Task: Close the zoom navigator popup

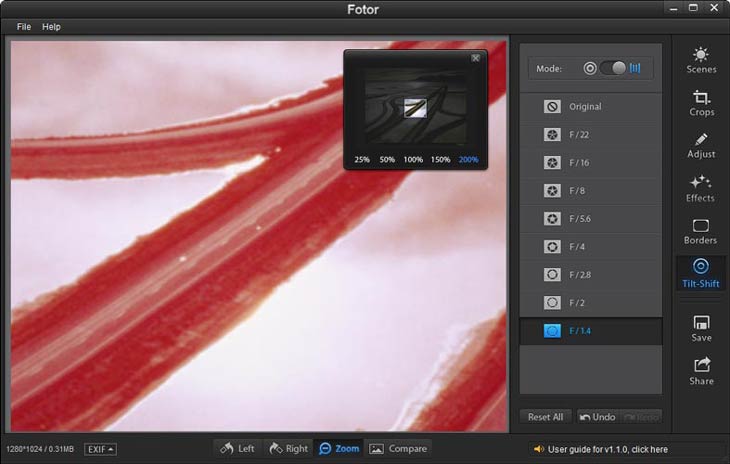Action: coord(476,58)
